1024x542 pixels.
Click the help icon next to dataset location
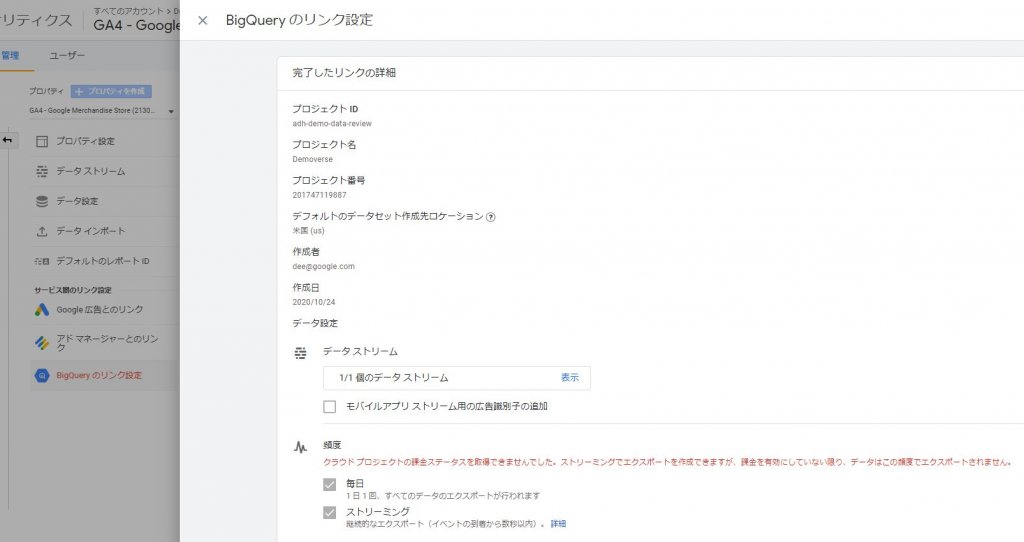click(490, 217)
